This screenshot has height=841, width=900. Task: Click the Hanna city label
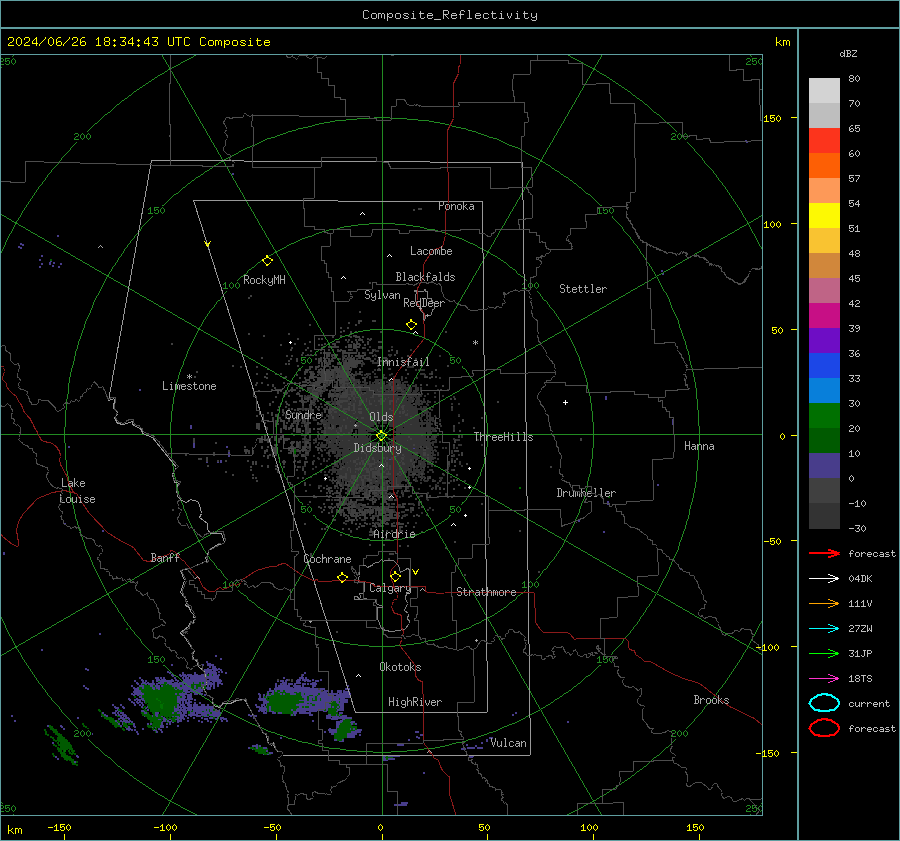click(x=699, y=446)
